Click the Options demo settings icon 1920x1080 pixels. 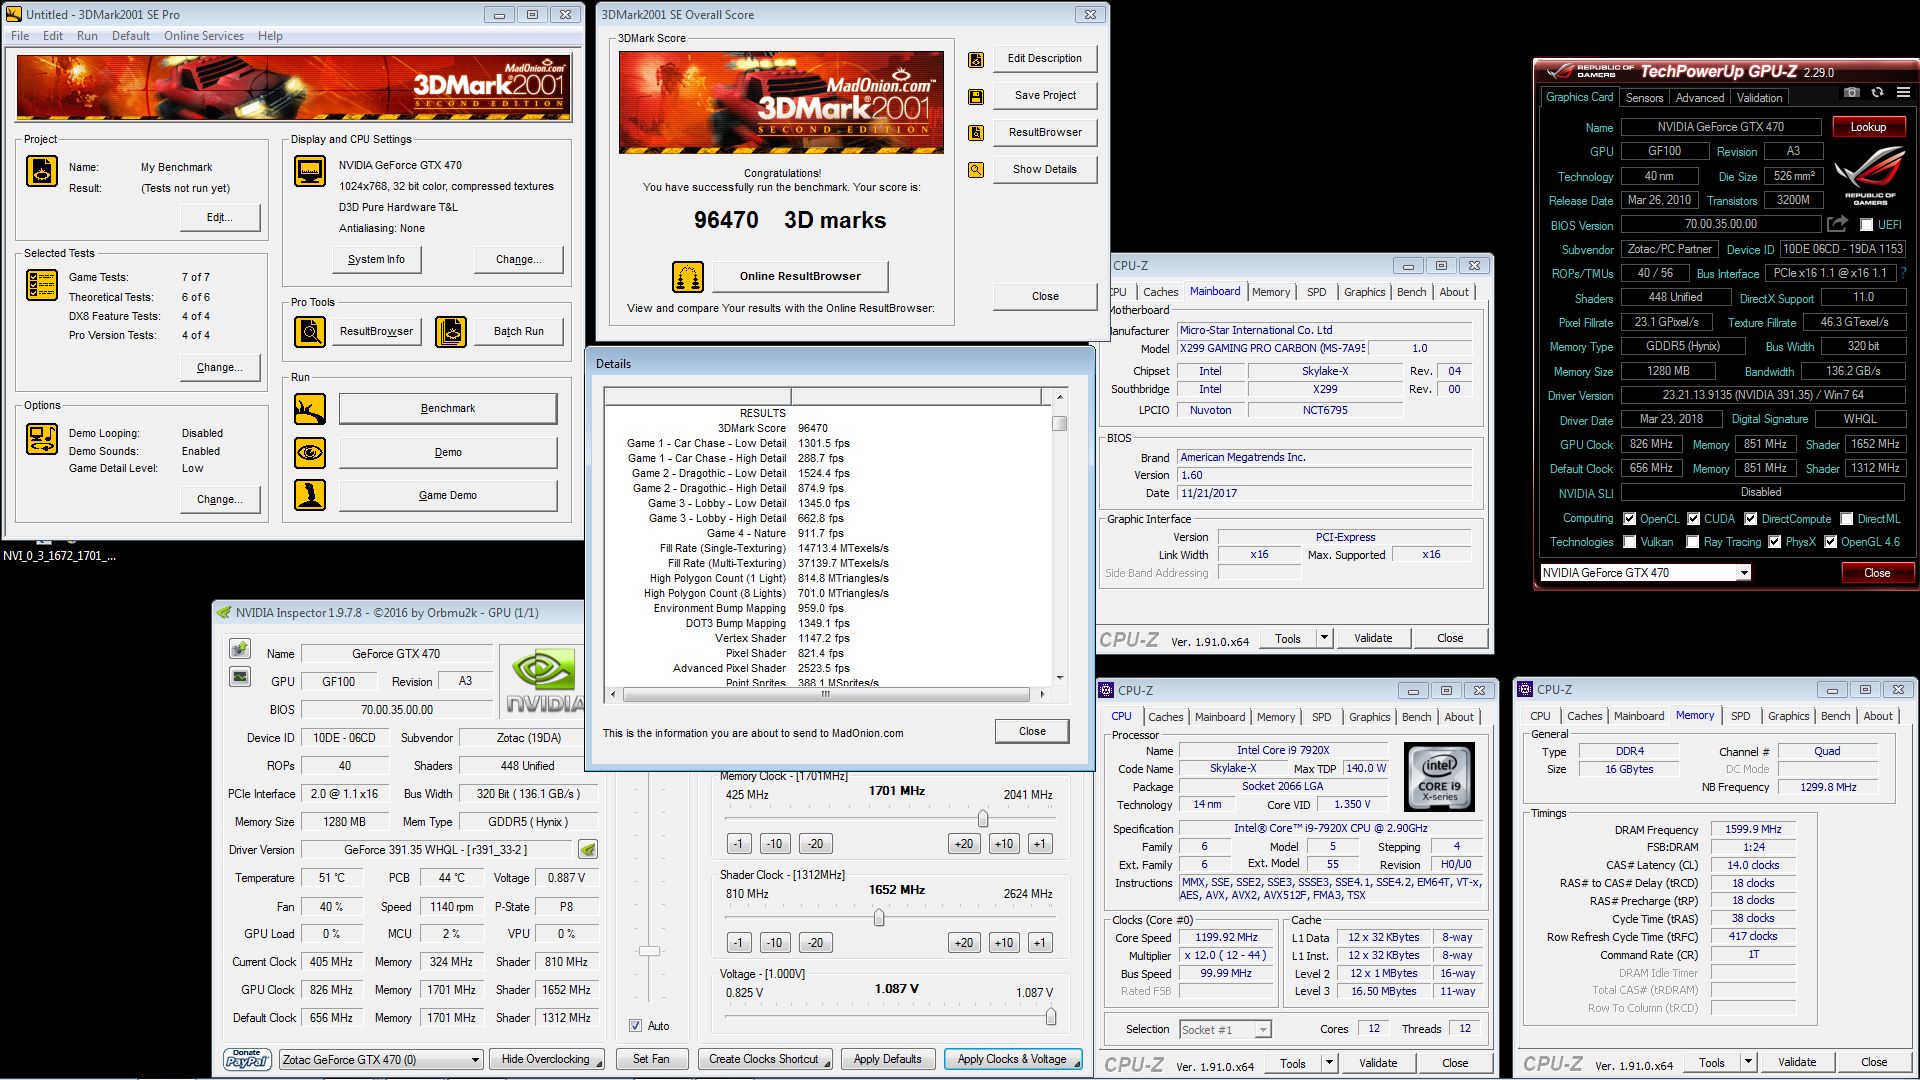pyautogui.click(x=42, y=439)
